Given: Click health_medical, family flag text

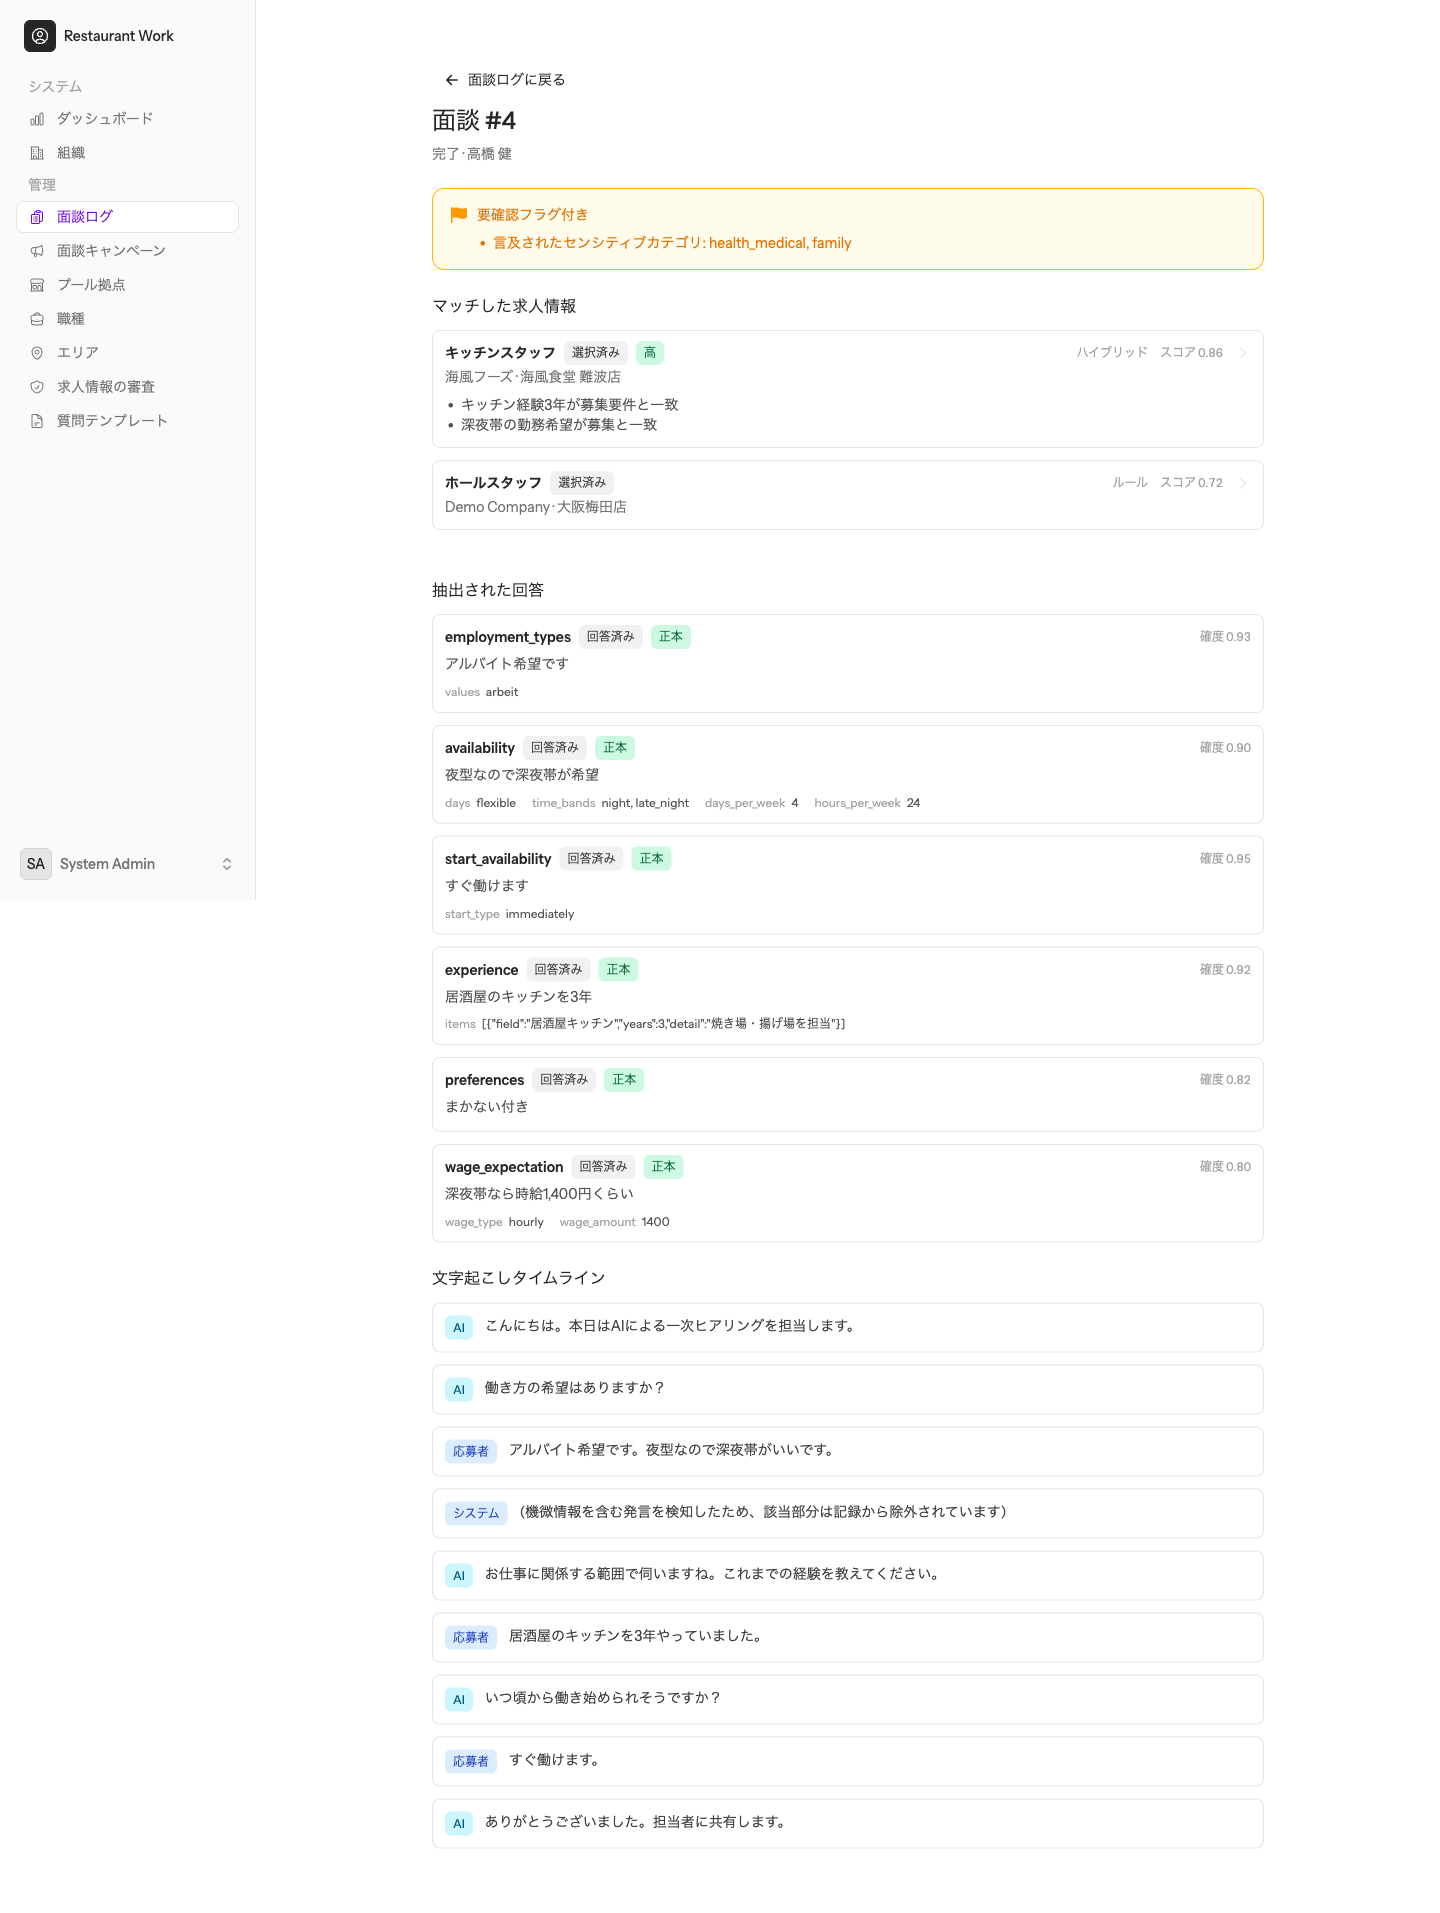Looking at the screenshot, I should 780,243.
